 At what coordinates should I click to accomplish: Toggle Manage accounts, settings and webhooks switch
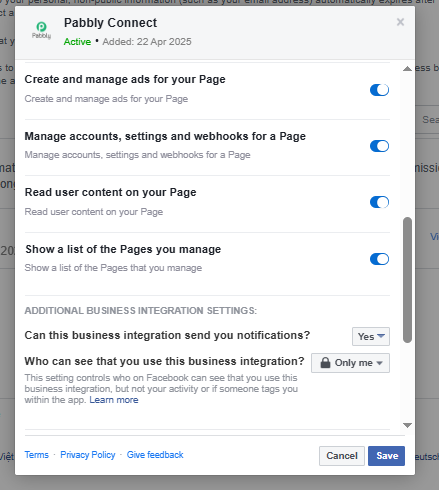coord(379,146)
